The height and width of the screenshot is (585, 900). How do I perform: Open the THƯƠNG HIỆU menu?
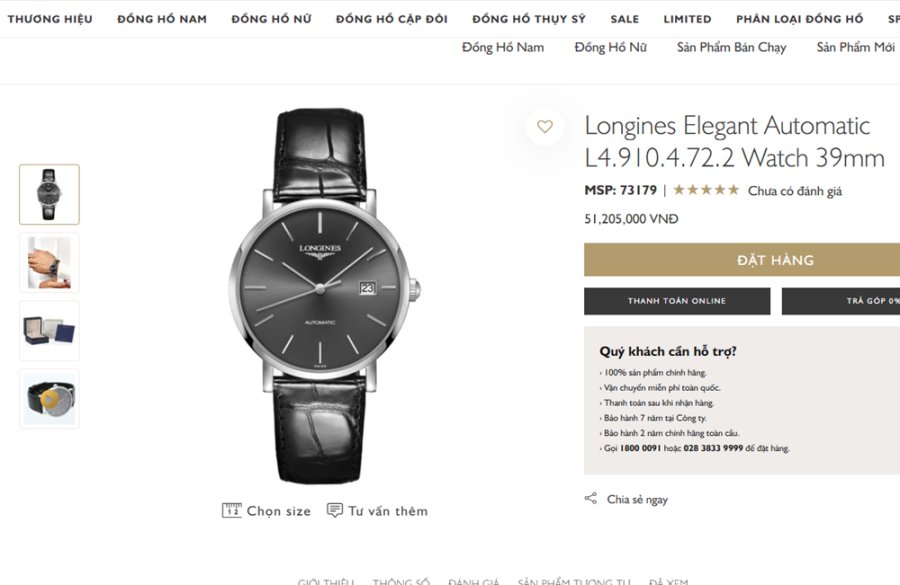tap(50, 19)
